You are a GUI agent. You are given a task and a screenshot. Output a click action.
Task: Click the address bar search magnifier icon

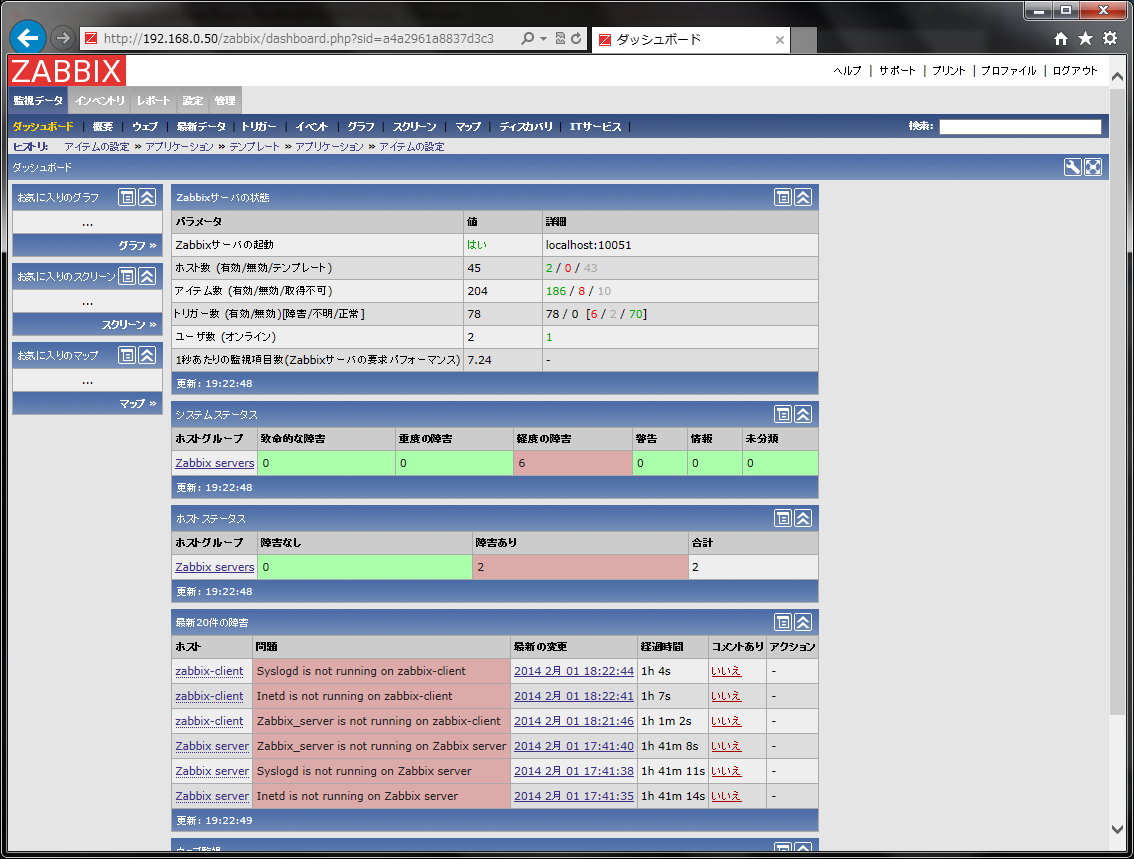(x=528, y=38)
